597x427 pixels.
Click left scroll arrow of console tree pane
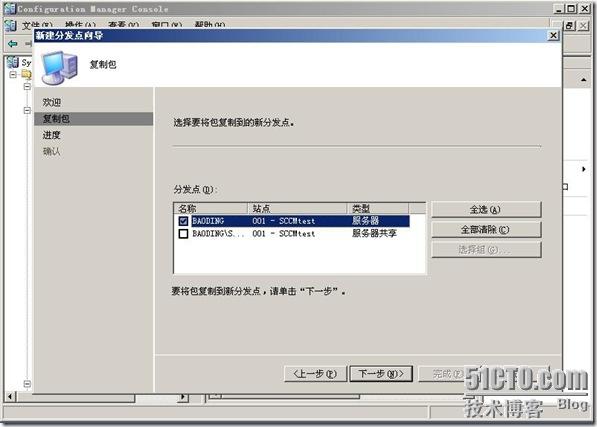coord(10,397)
